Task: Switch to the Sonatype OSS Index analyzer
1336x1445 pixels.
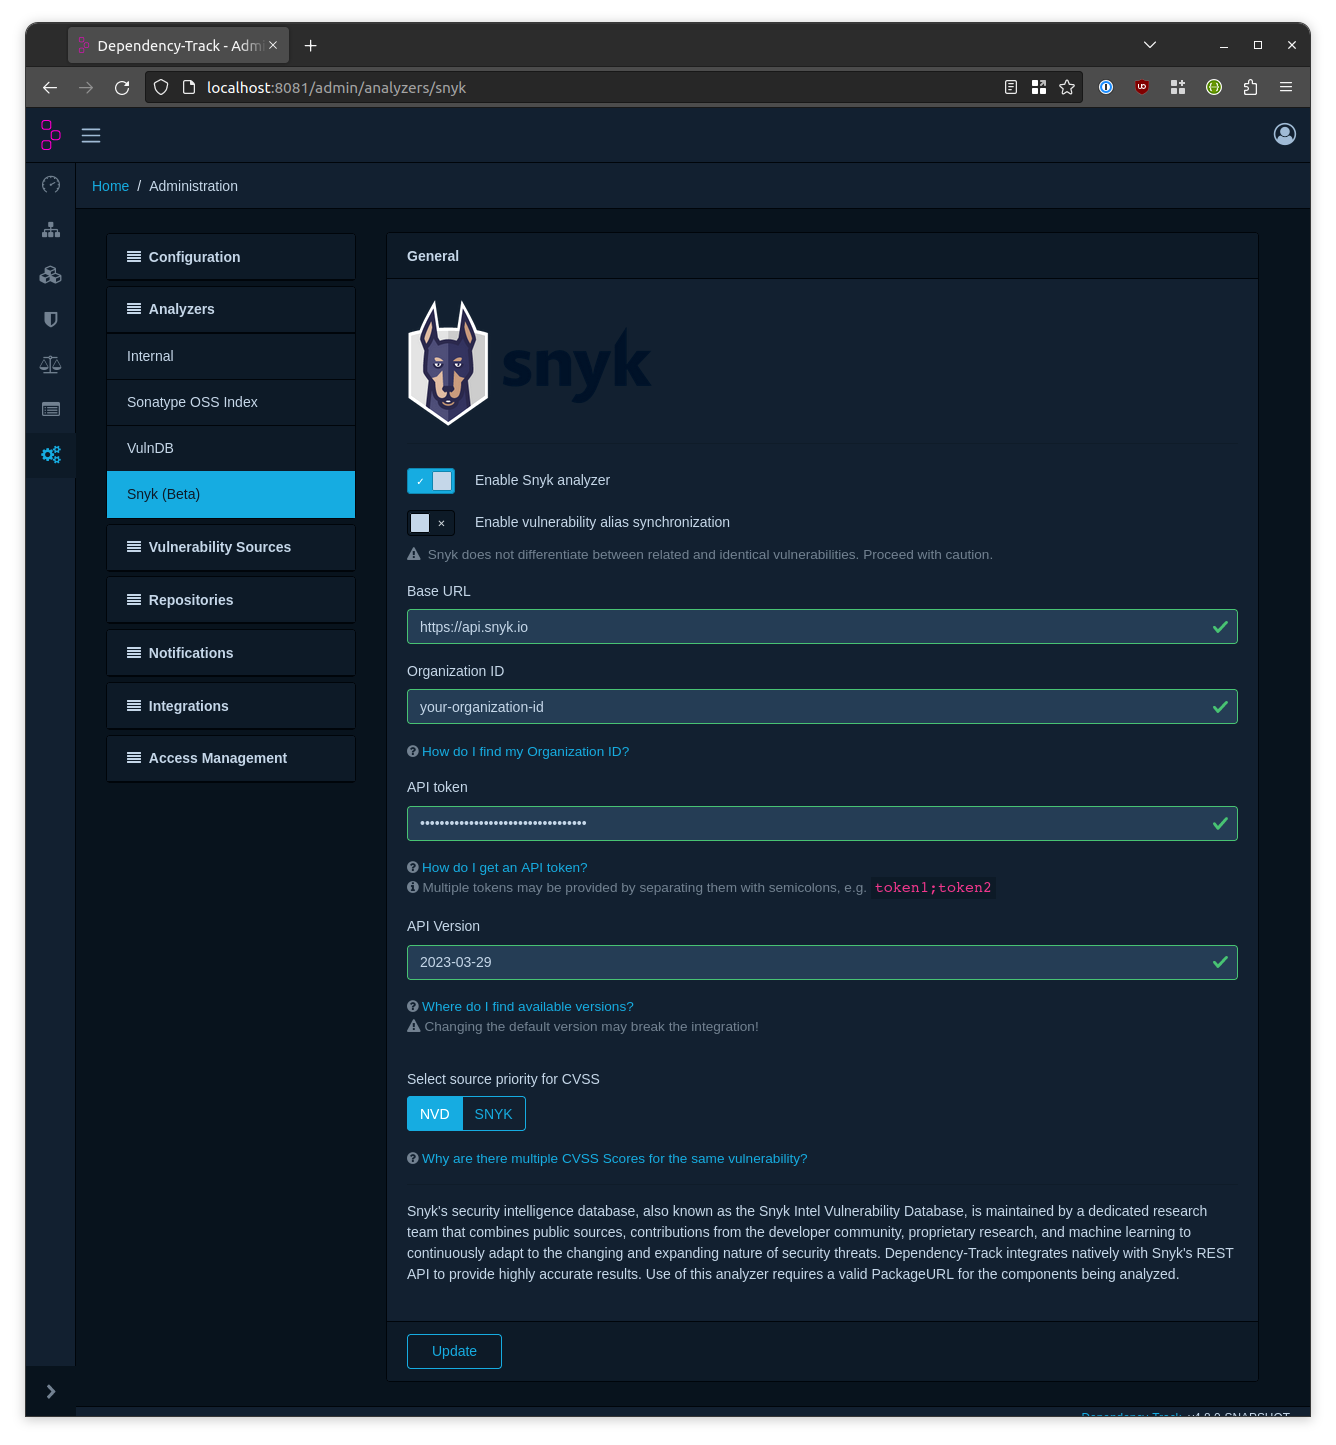Action: pos(230,402)
